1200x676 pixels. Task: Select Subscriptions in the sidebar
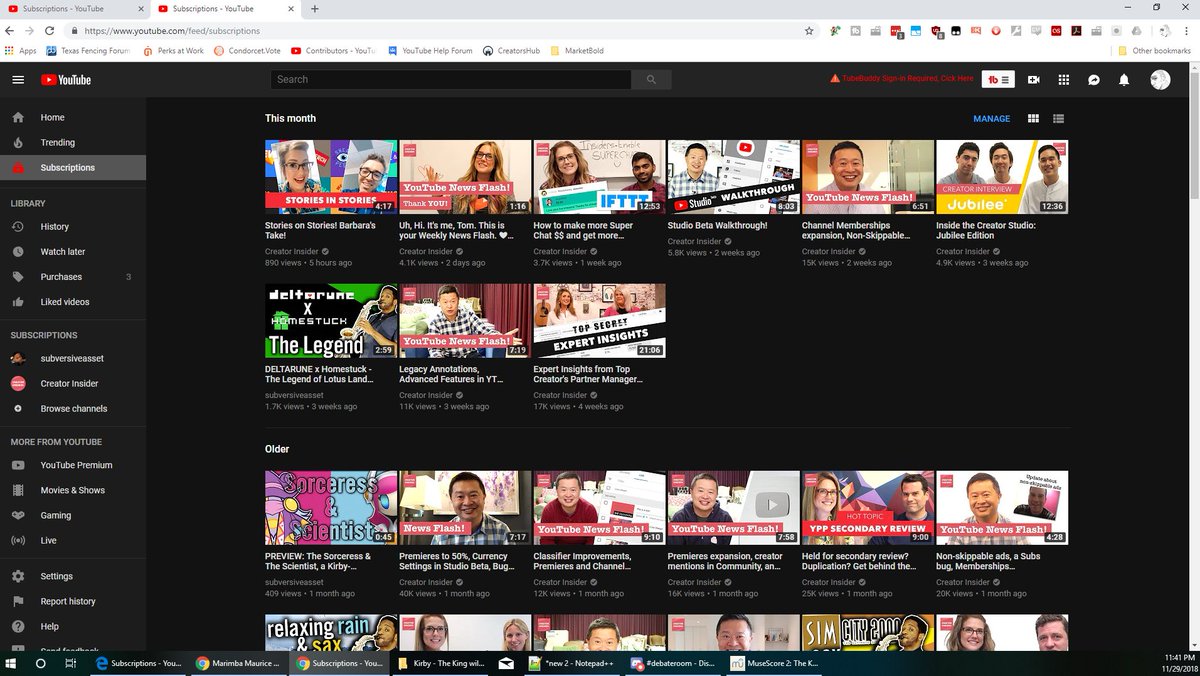pos(73,167)
